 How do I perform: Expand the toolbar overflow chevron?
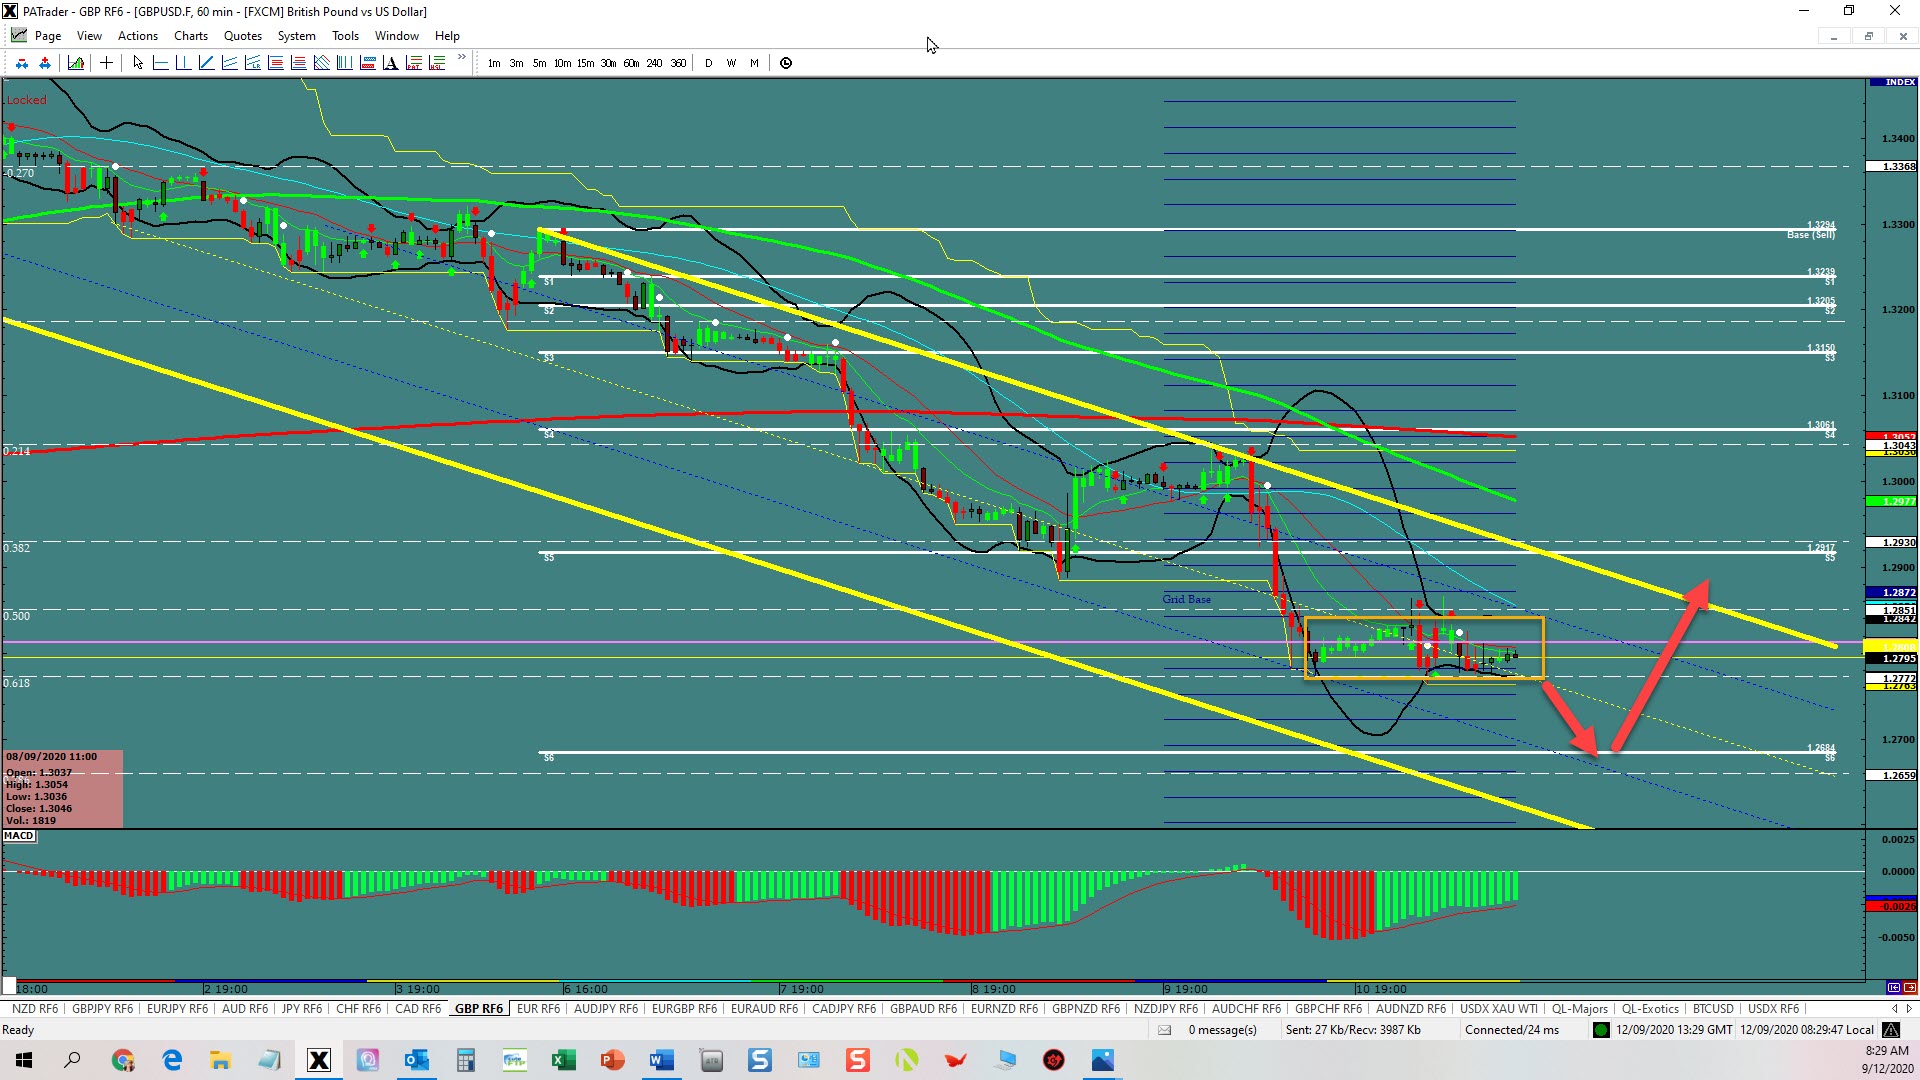461,57
